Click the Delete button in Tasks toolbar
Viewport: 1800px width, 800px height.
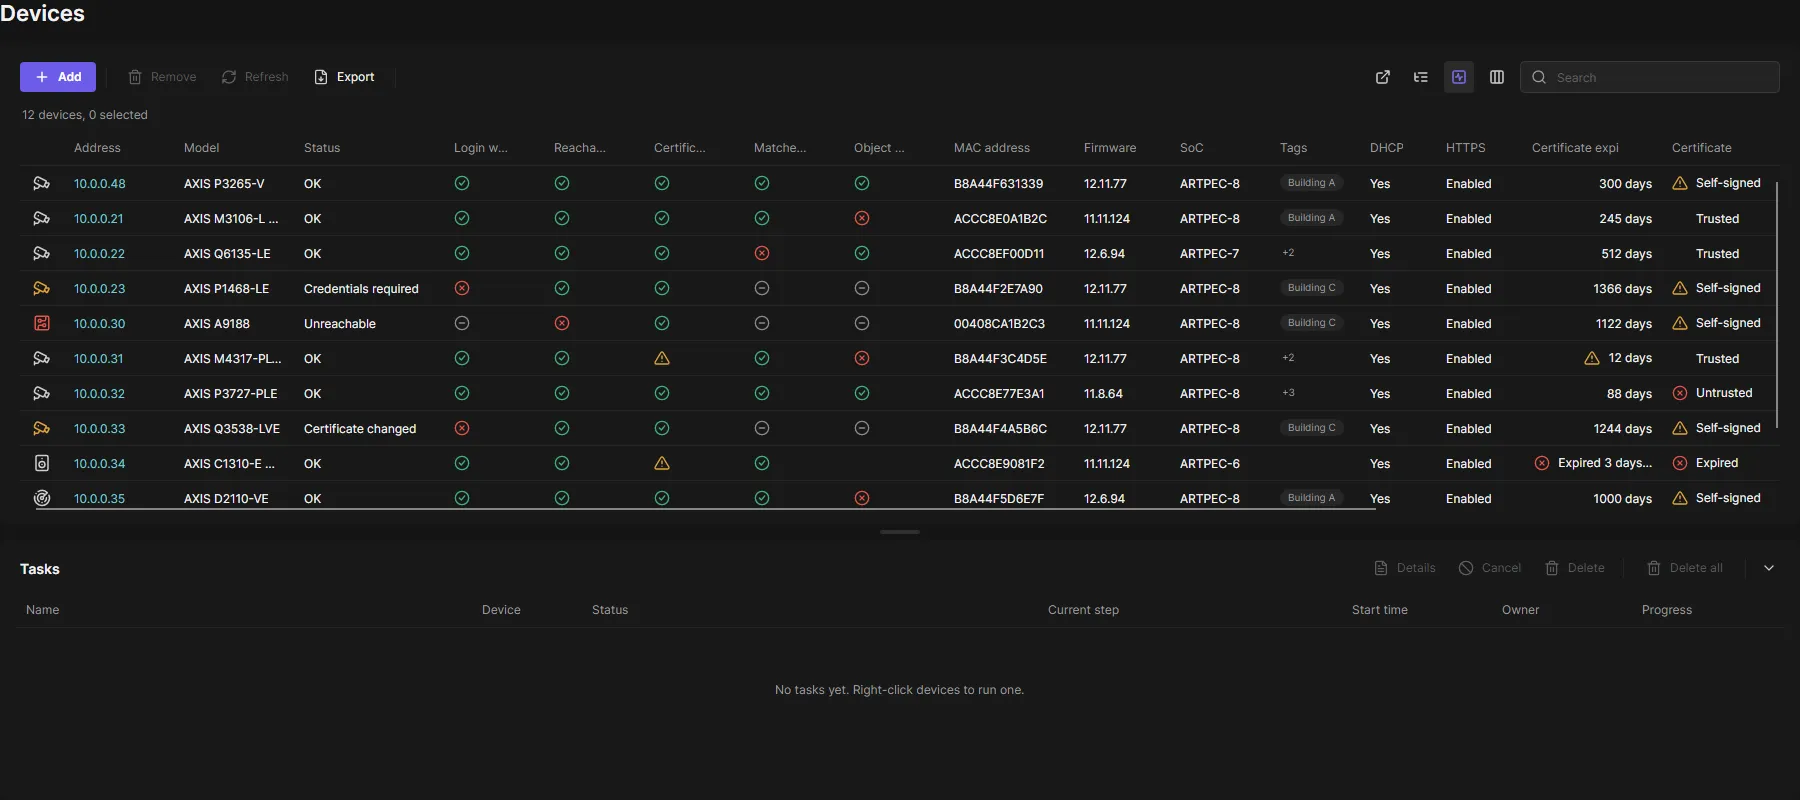[x=1575, y=568]
